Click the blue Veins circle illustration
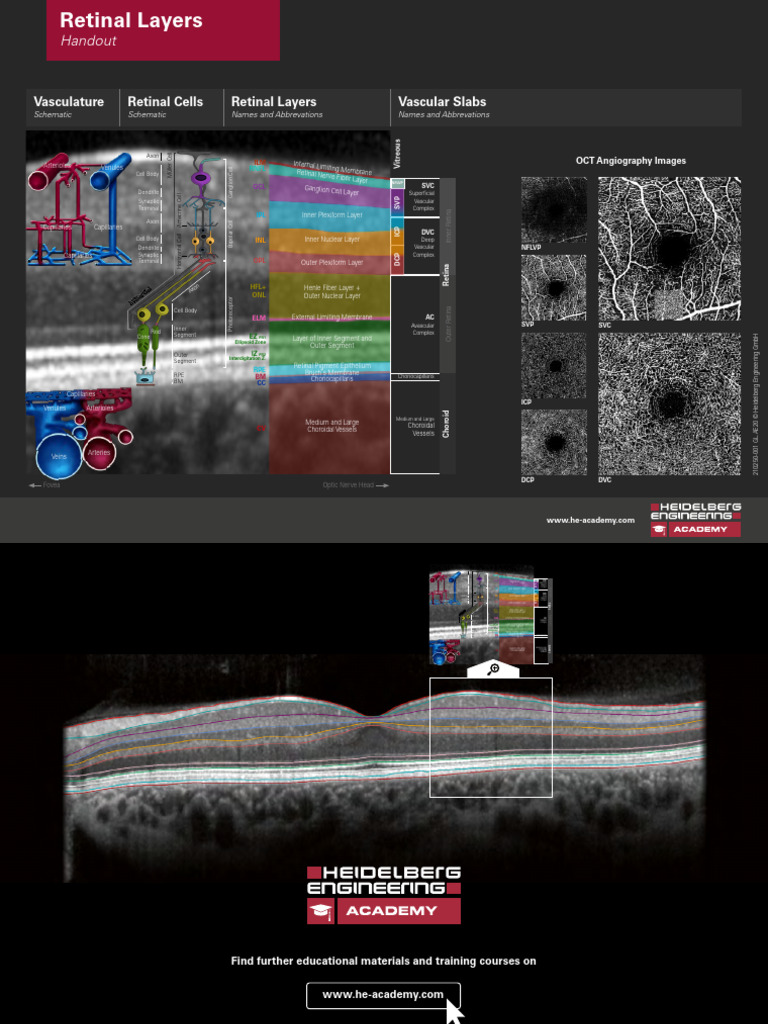The image size is (768, 1024). click(x=59, y=456)
